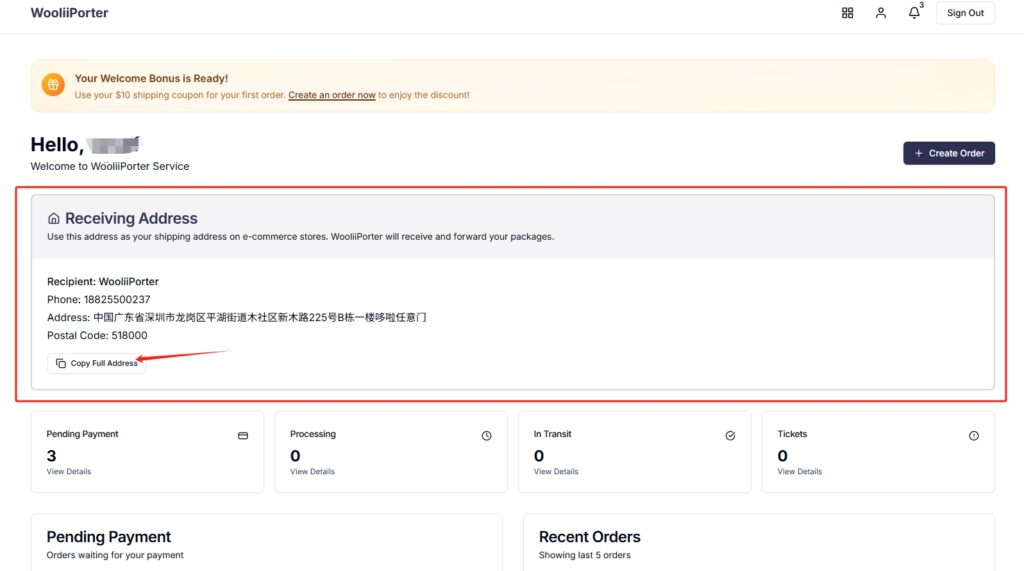View Details under the Processing card
The image size is (1024, 571).
pos(312,472)
